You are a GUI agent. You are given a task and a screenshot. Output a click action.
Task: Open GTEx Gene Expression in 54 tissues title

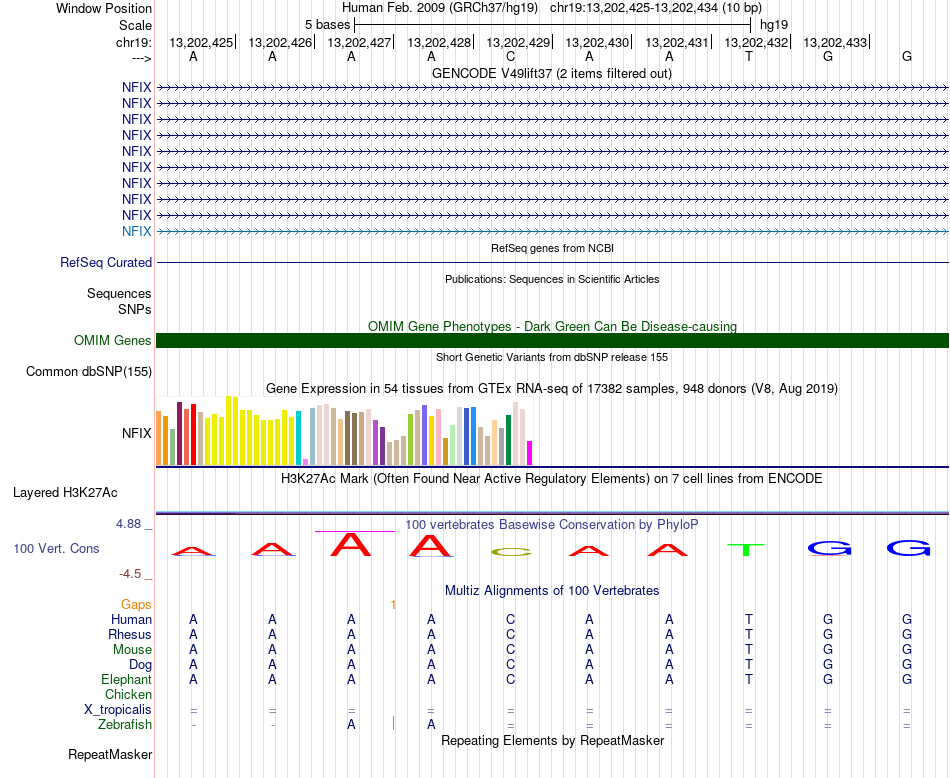click(x=552, y=388)
